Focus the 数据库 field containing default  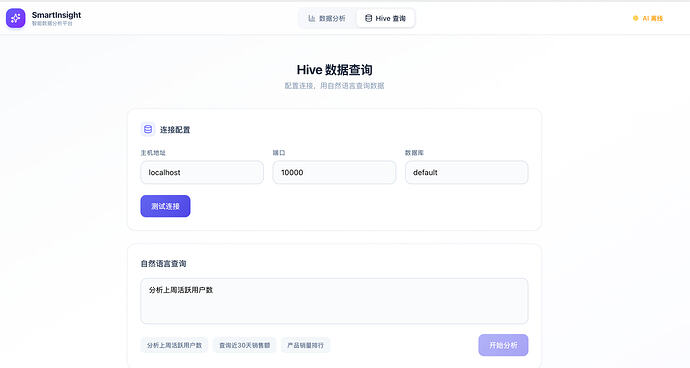466,173
